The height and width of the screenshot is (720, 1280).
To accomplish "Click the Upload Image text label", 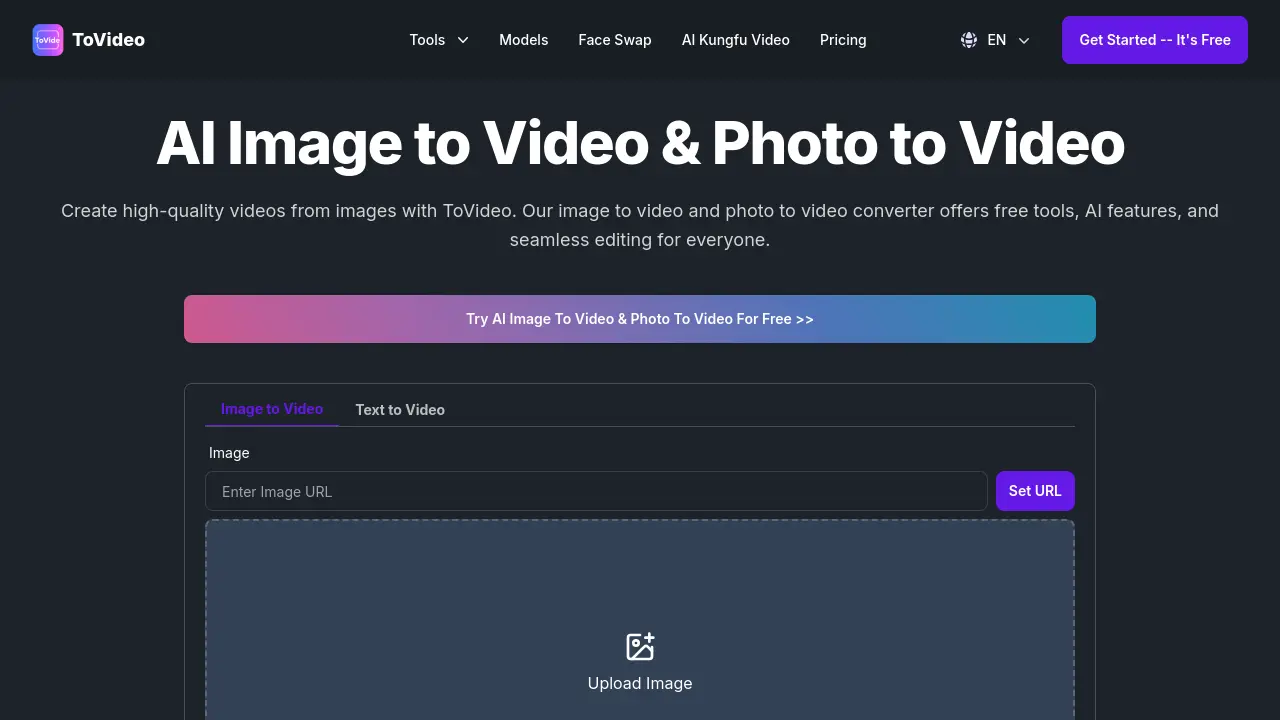I will [640, 683].
